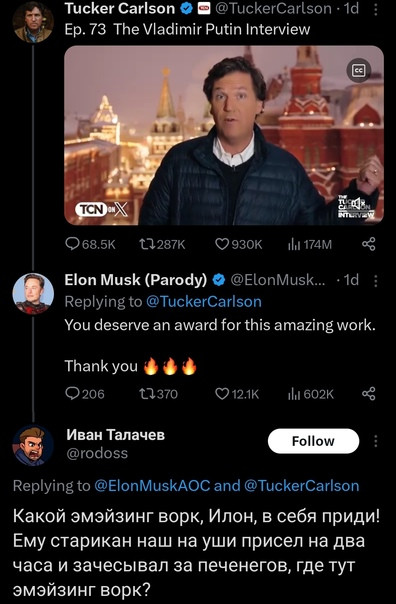Repost Tucker Carlson's tweet with 287K reposts

pos(162,244)
